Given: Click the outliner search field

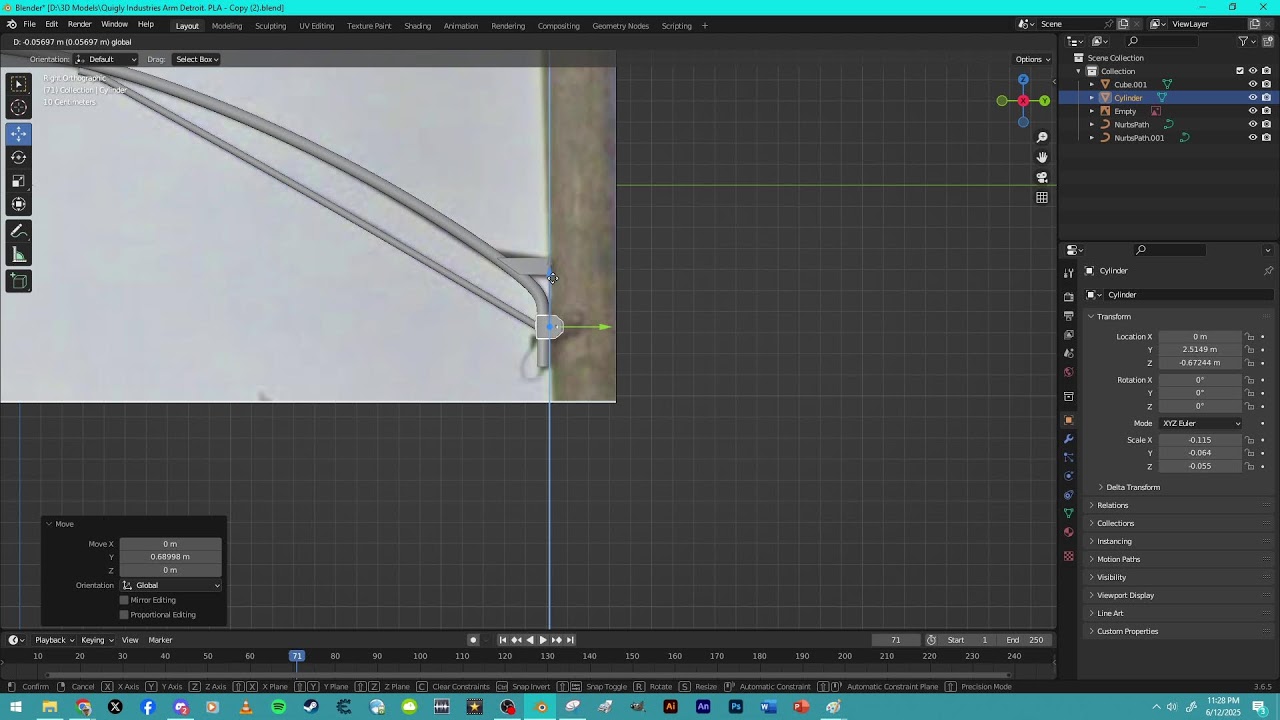Looking at the screenshot, I should coord(1162,41).
